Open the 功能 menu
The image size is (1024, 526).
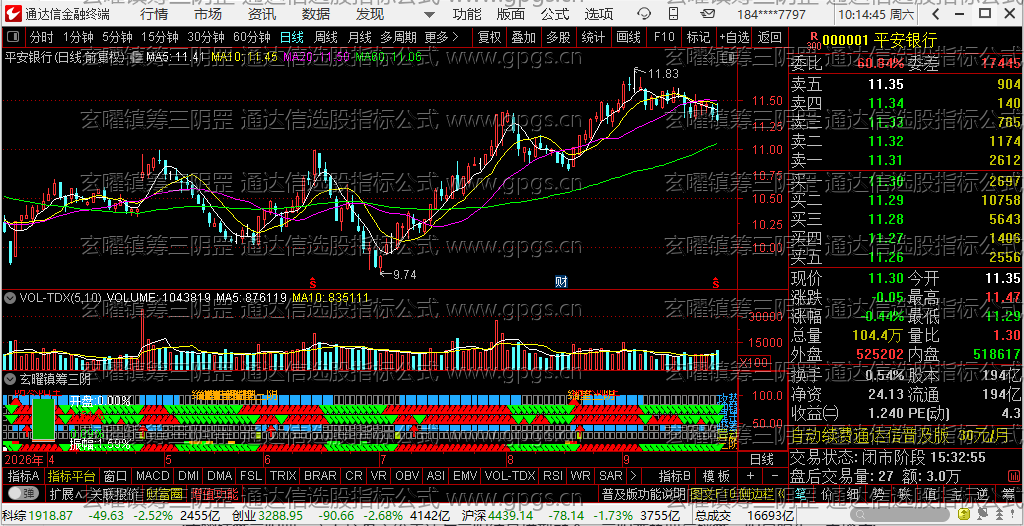click(x=467, y=14)
